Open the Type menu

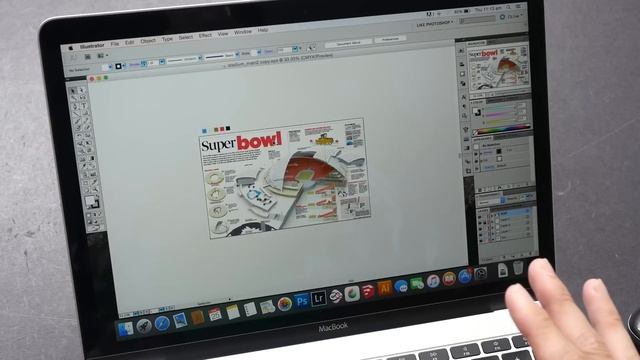(x=167, y=39)
